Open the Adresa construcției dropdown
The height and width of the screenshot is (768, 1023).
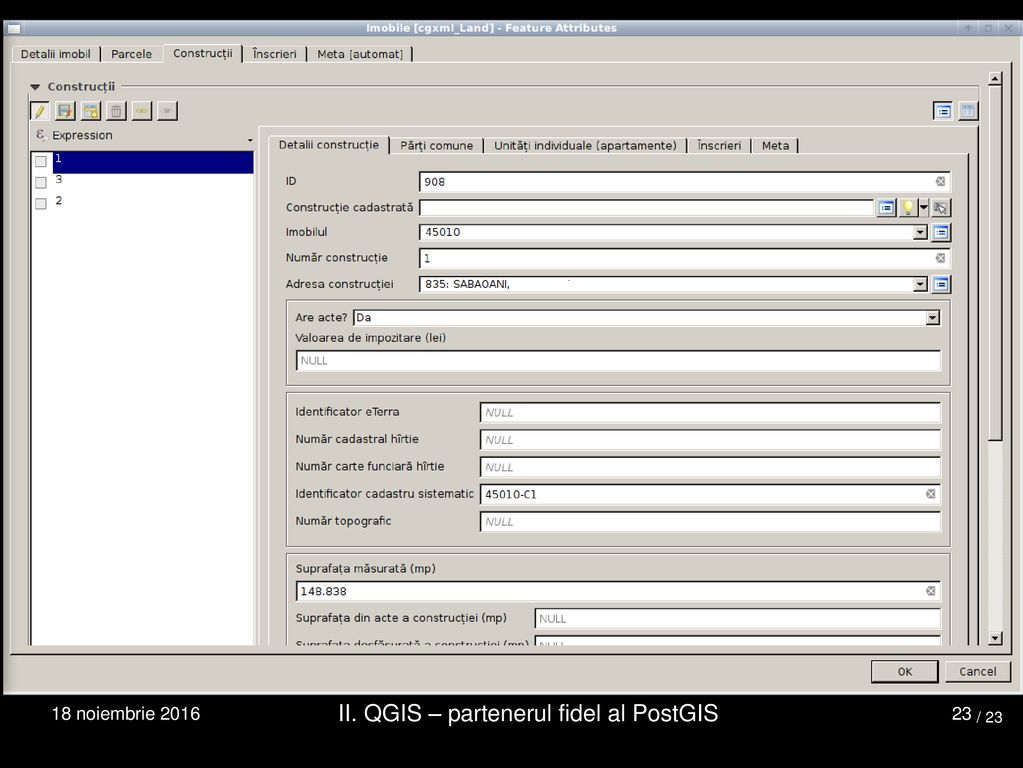920,284
